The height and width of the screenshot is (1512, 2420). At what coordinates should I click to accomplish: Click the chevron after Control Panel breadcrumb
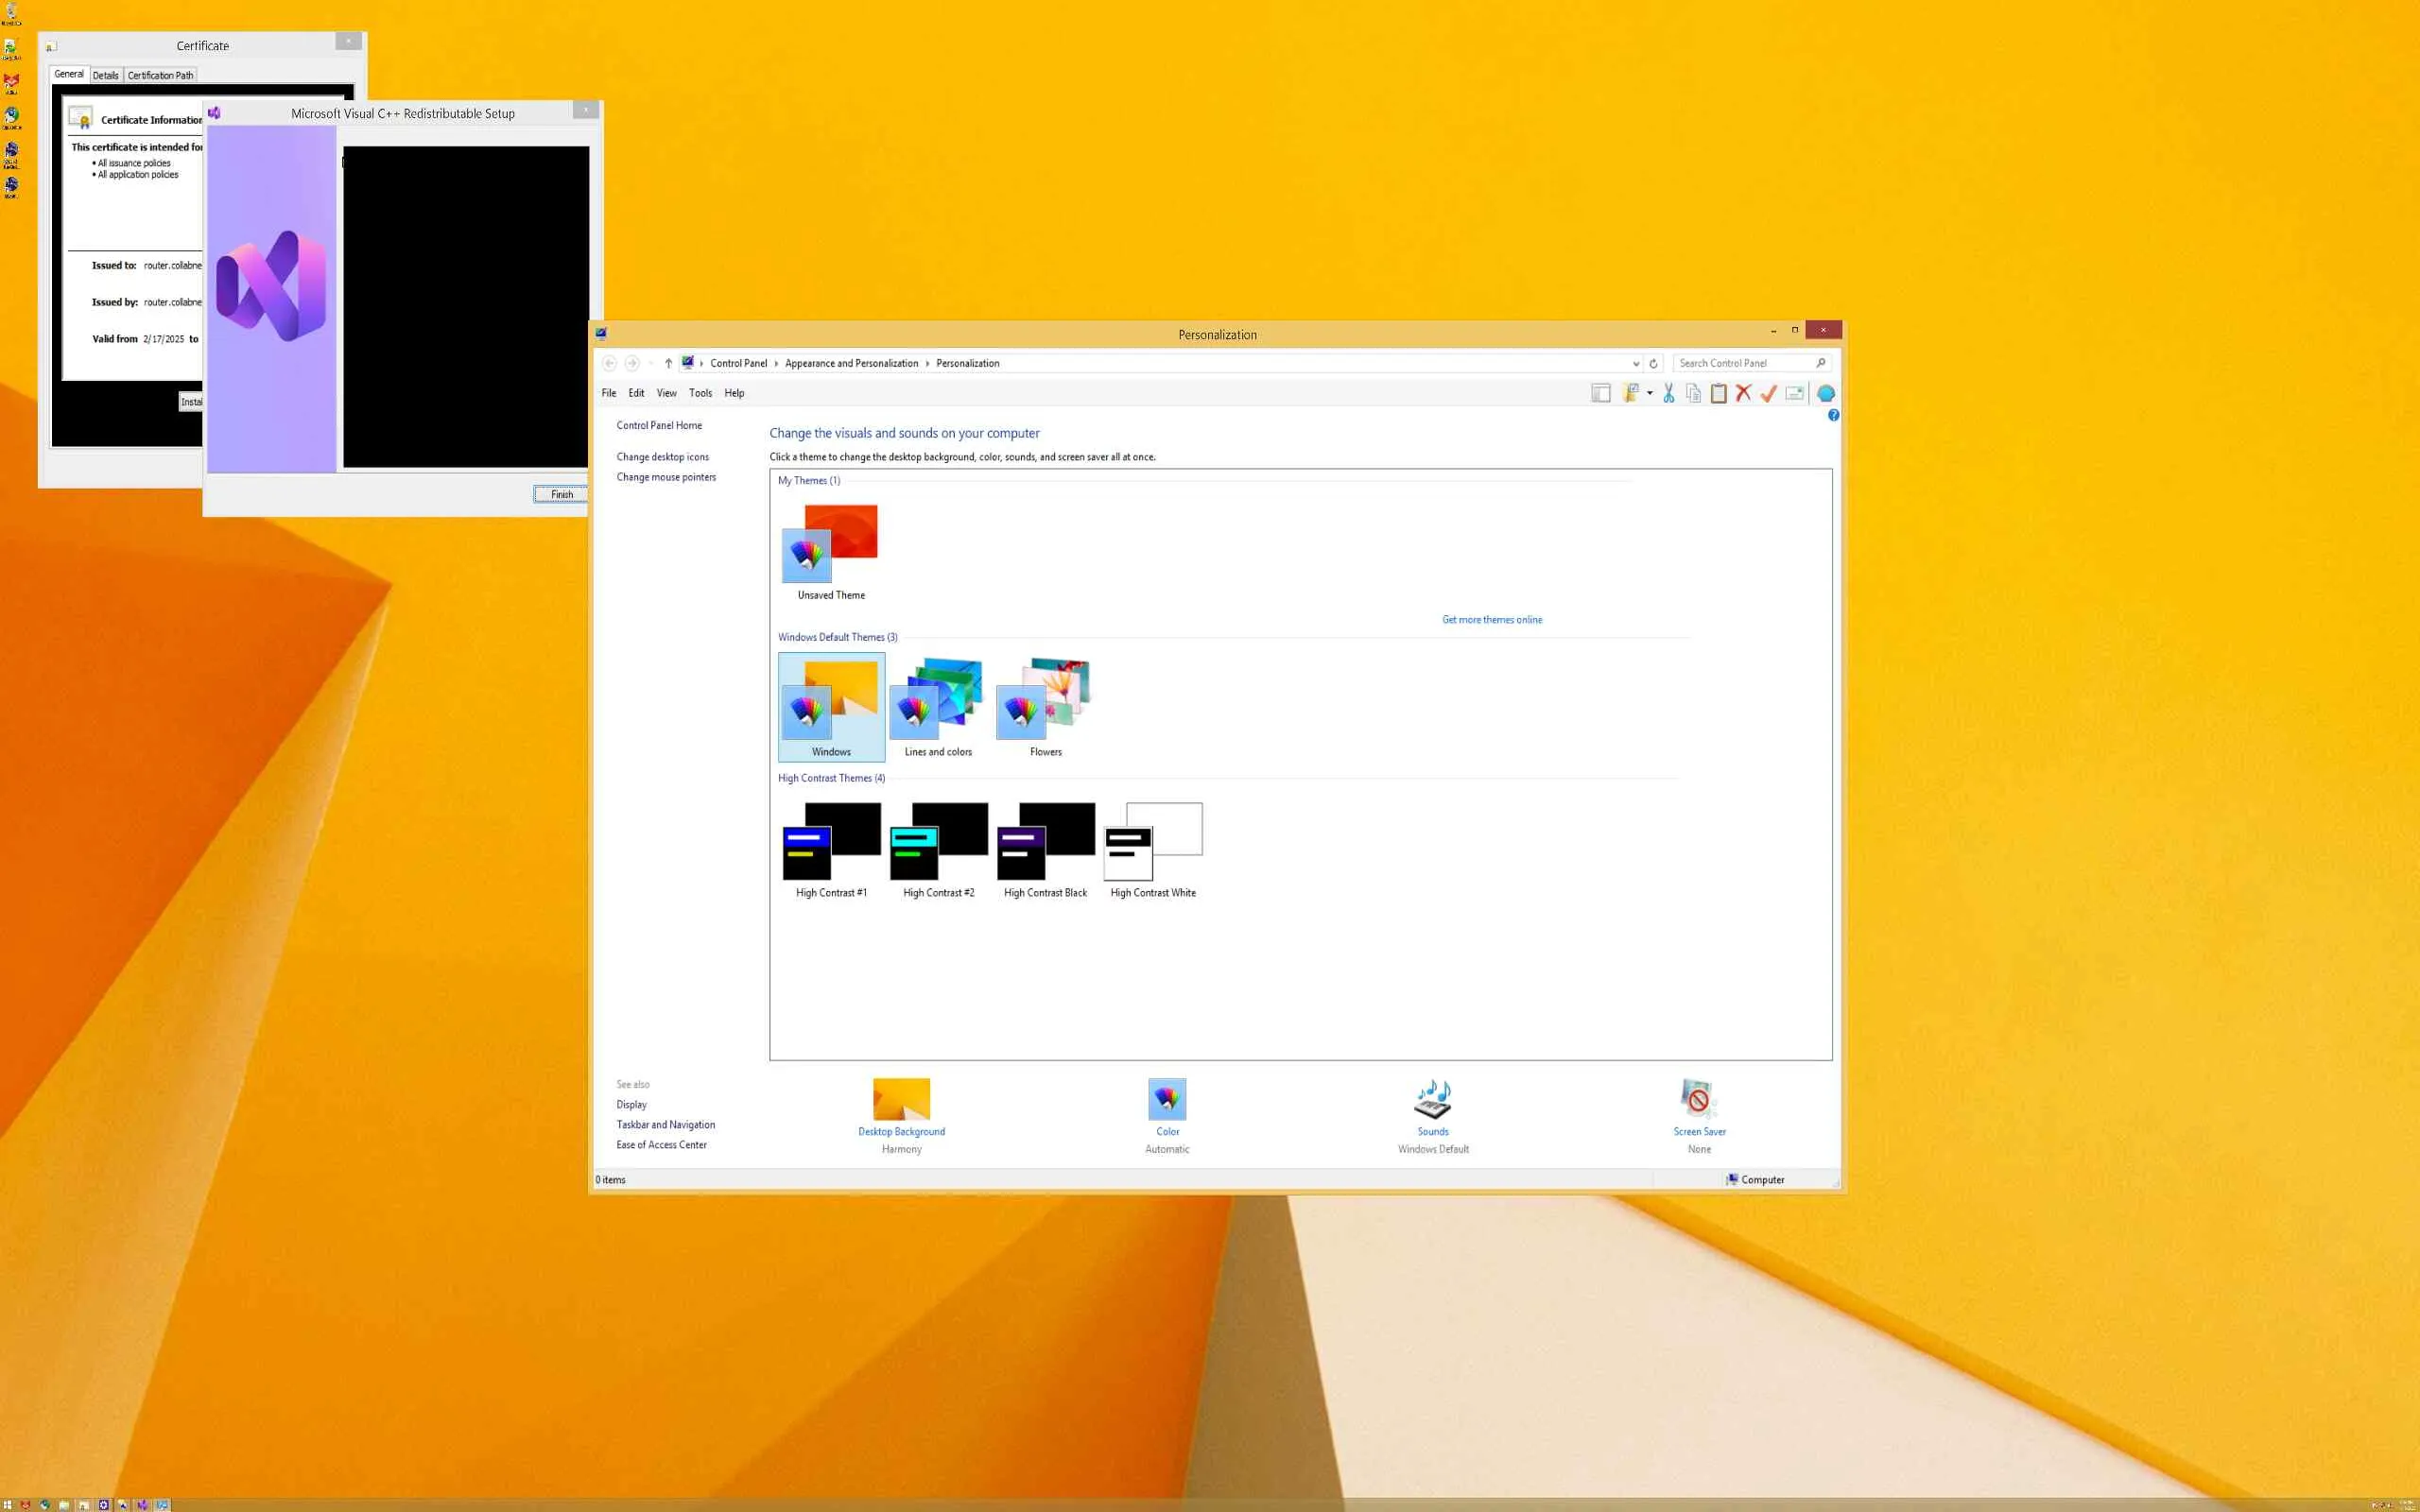(x=776, y=363)
